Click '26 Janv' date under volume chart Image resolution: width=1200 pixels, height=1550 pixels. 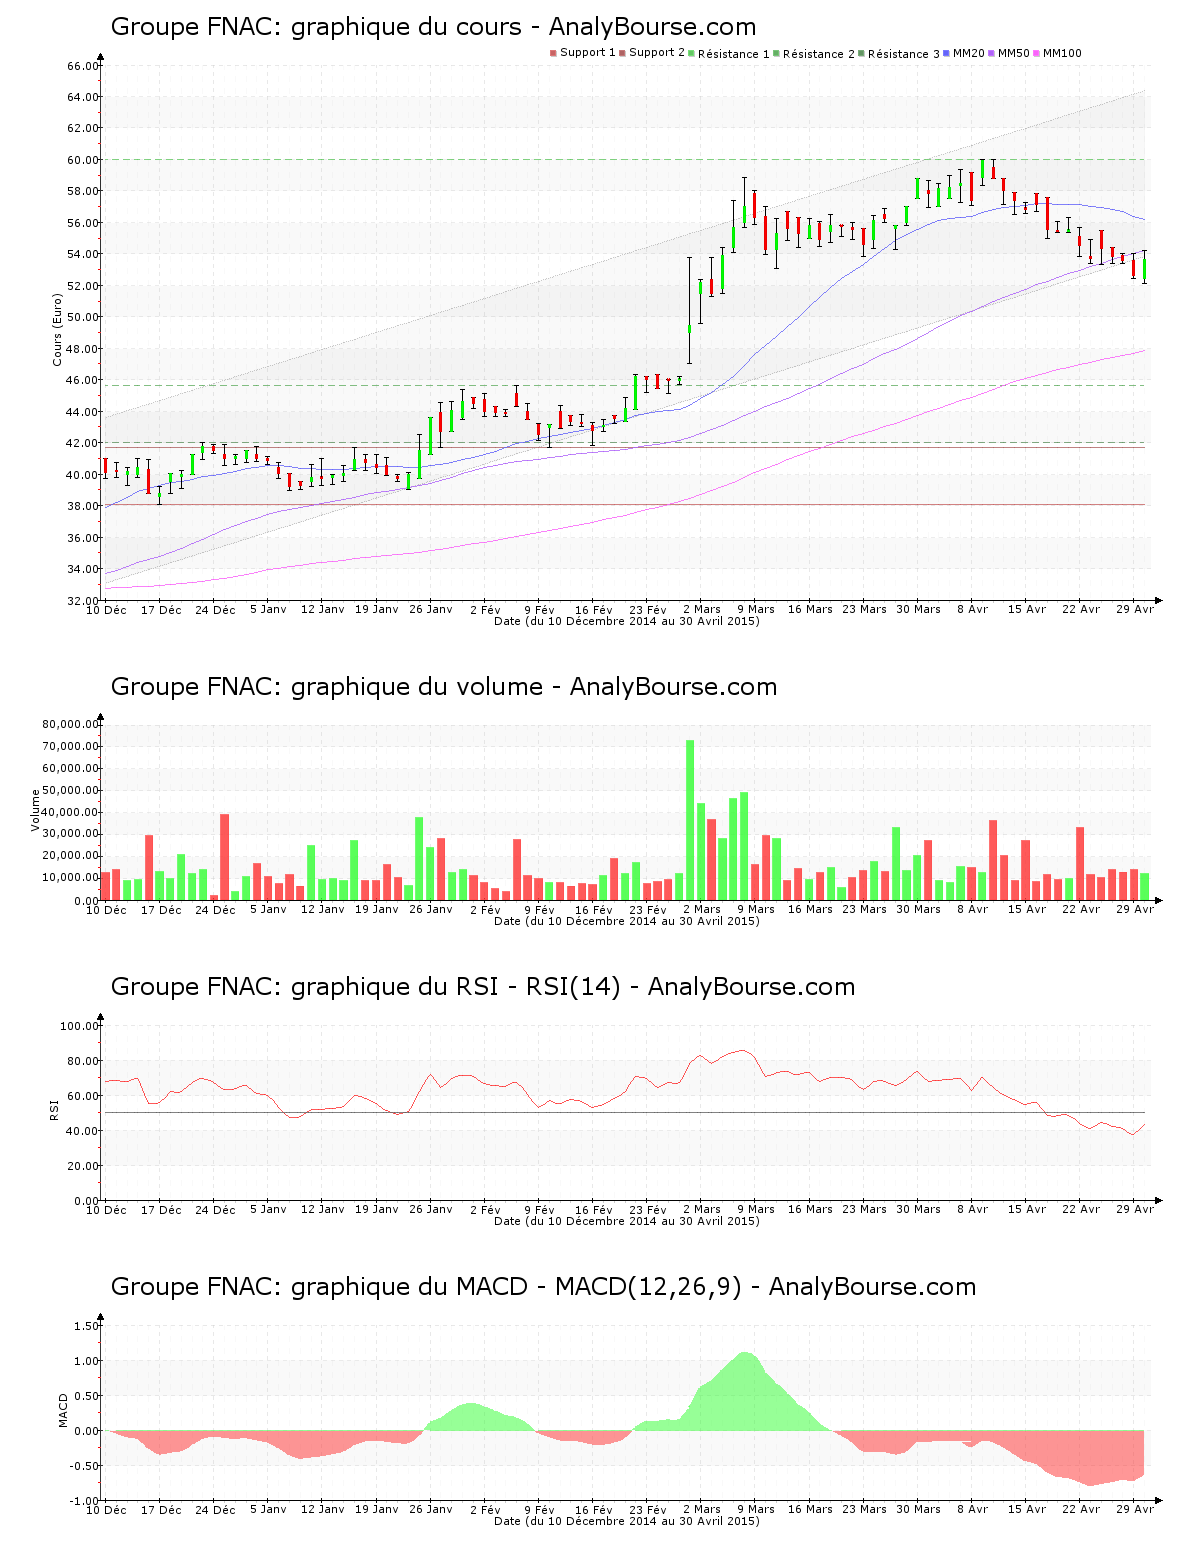(x=431, y=909)
